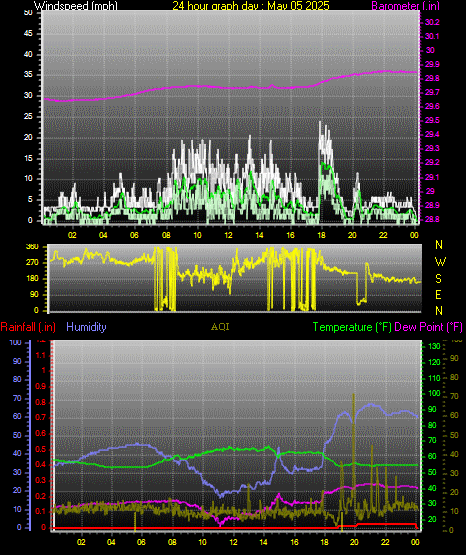Click the "Windspeed (mph)" chart title
This screenshot has height=555, width=466.
click(x=76, y=6)
